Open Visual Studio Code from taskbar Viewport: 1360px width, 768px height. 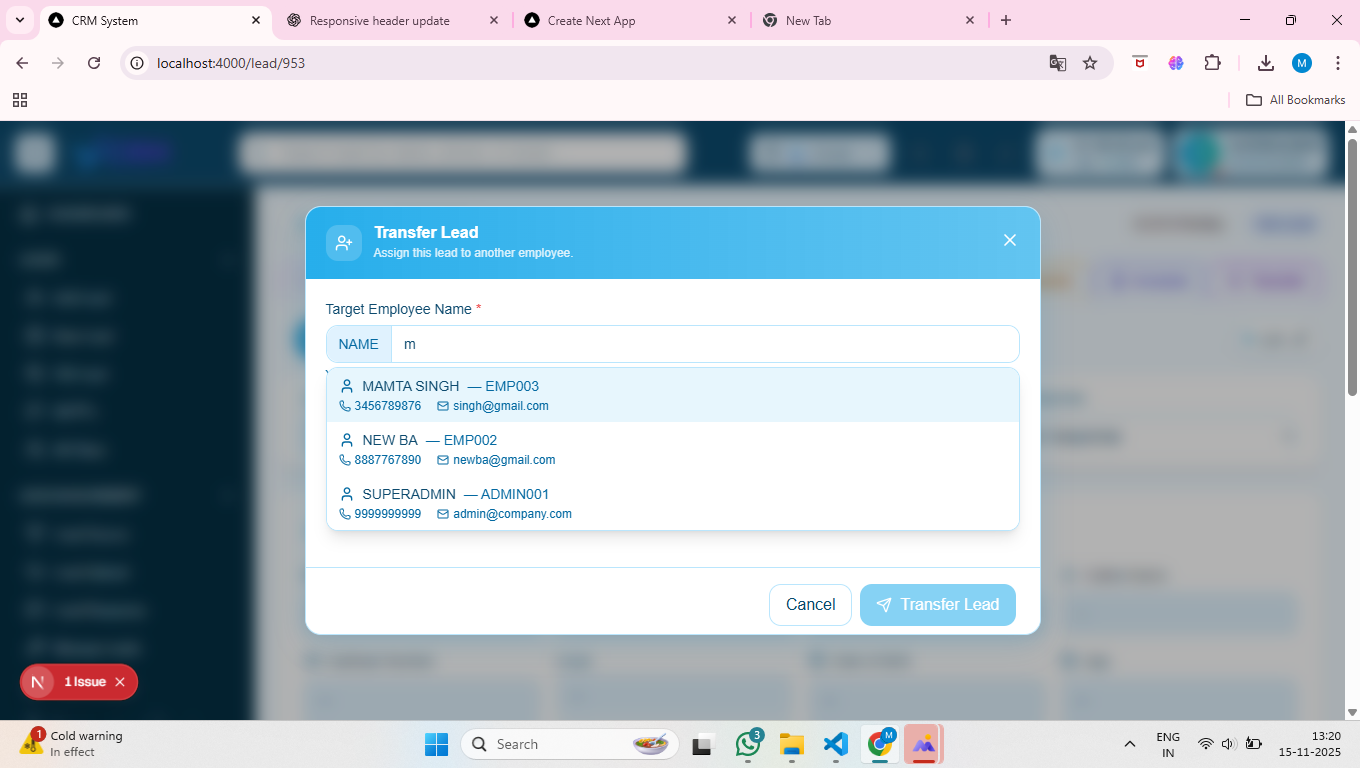(x=835, y=744)
